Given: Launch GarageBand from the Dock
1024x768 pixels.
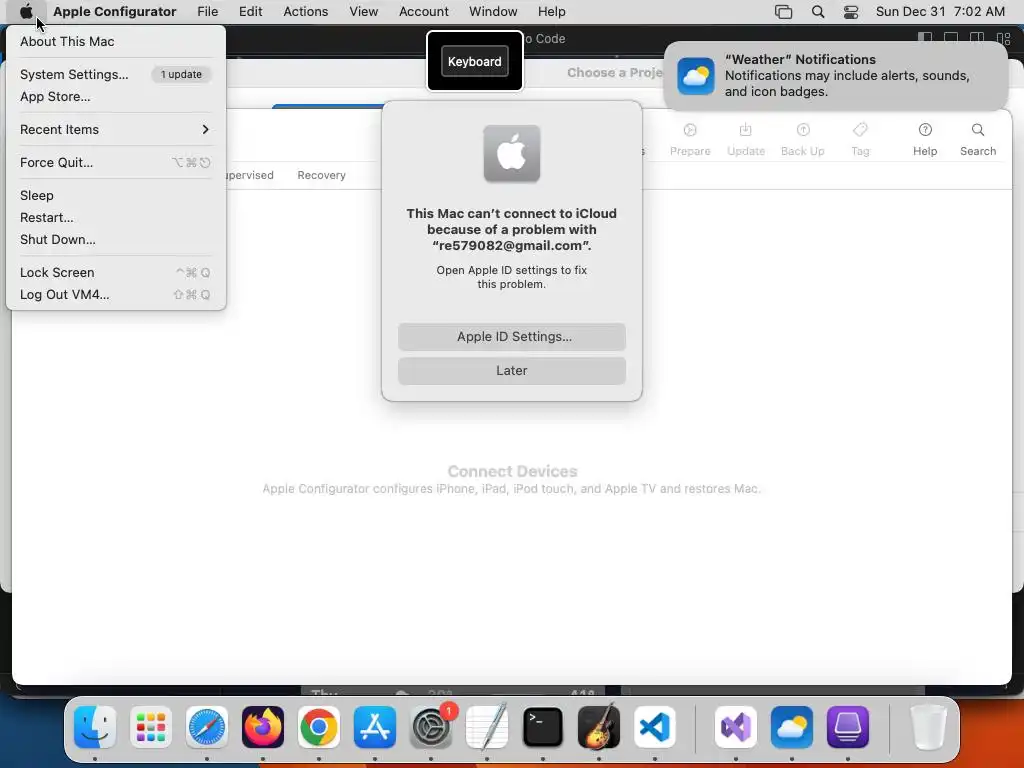Looking at the screenshot, I should point(599,727).
